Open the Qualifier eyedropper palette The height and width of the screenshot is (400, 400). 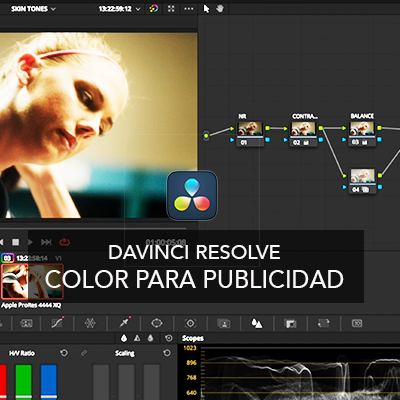(x=124, y=323)
